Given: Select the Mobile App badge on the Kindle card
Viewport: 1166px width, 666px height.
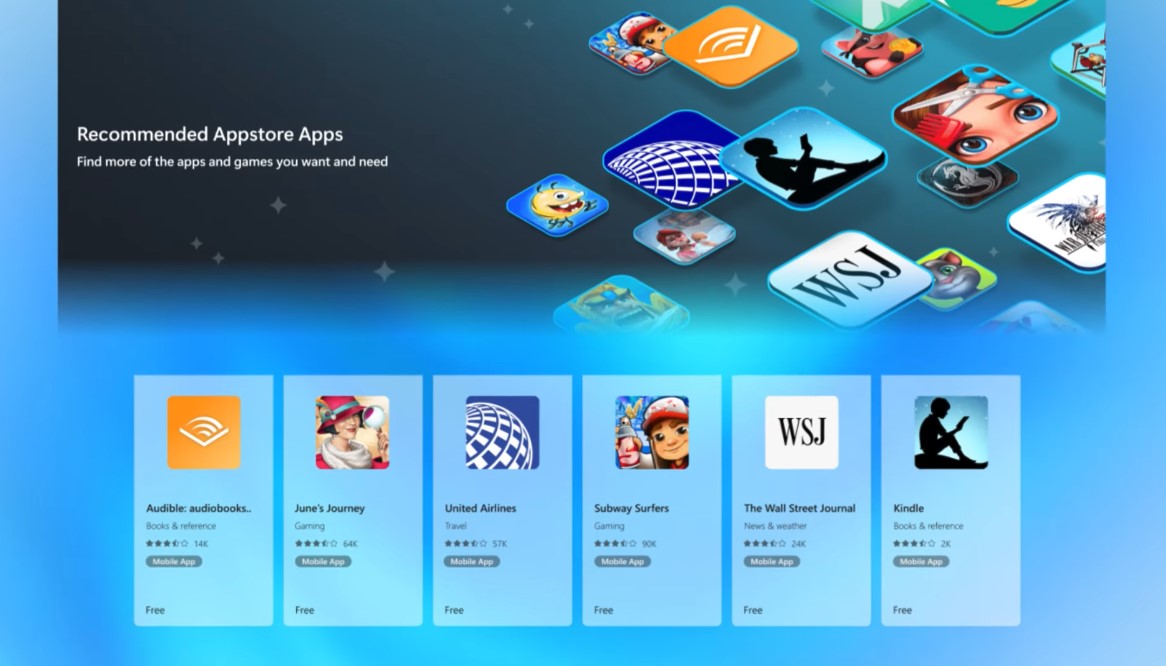Looking at the screenshot, I should coord(921,562).
